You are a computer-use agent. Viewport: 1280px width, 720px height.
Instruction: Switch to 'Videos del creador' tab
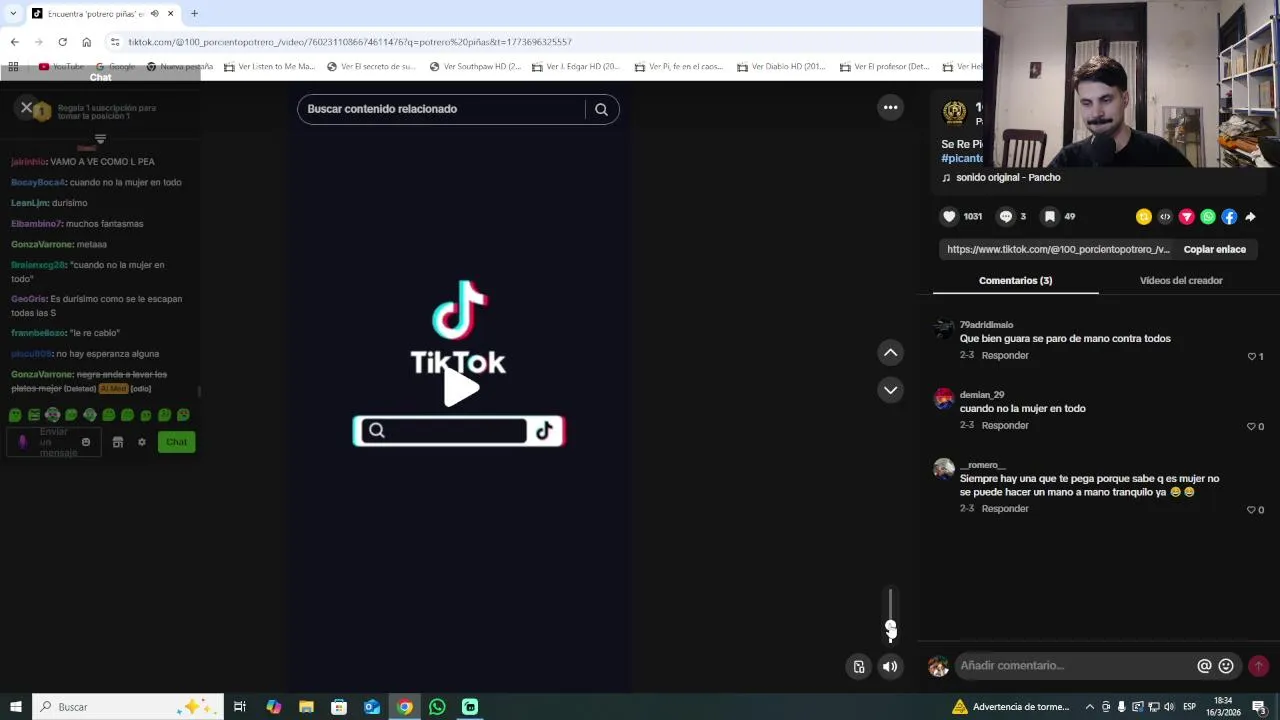[1181, 281]
